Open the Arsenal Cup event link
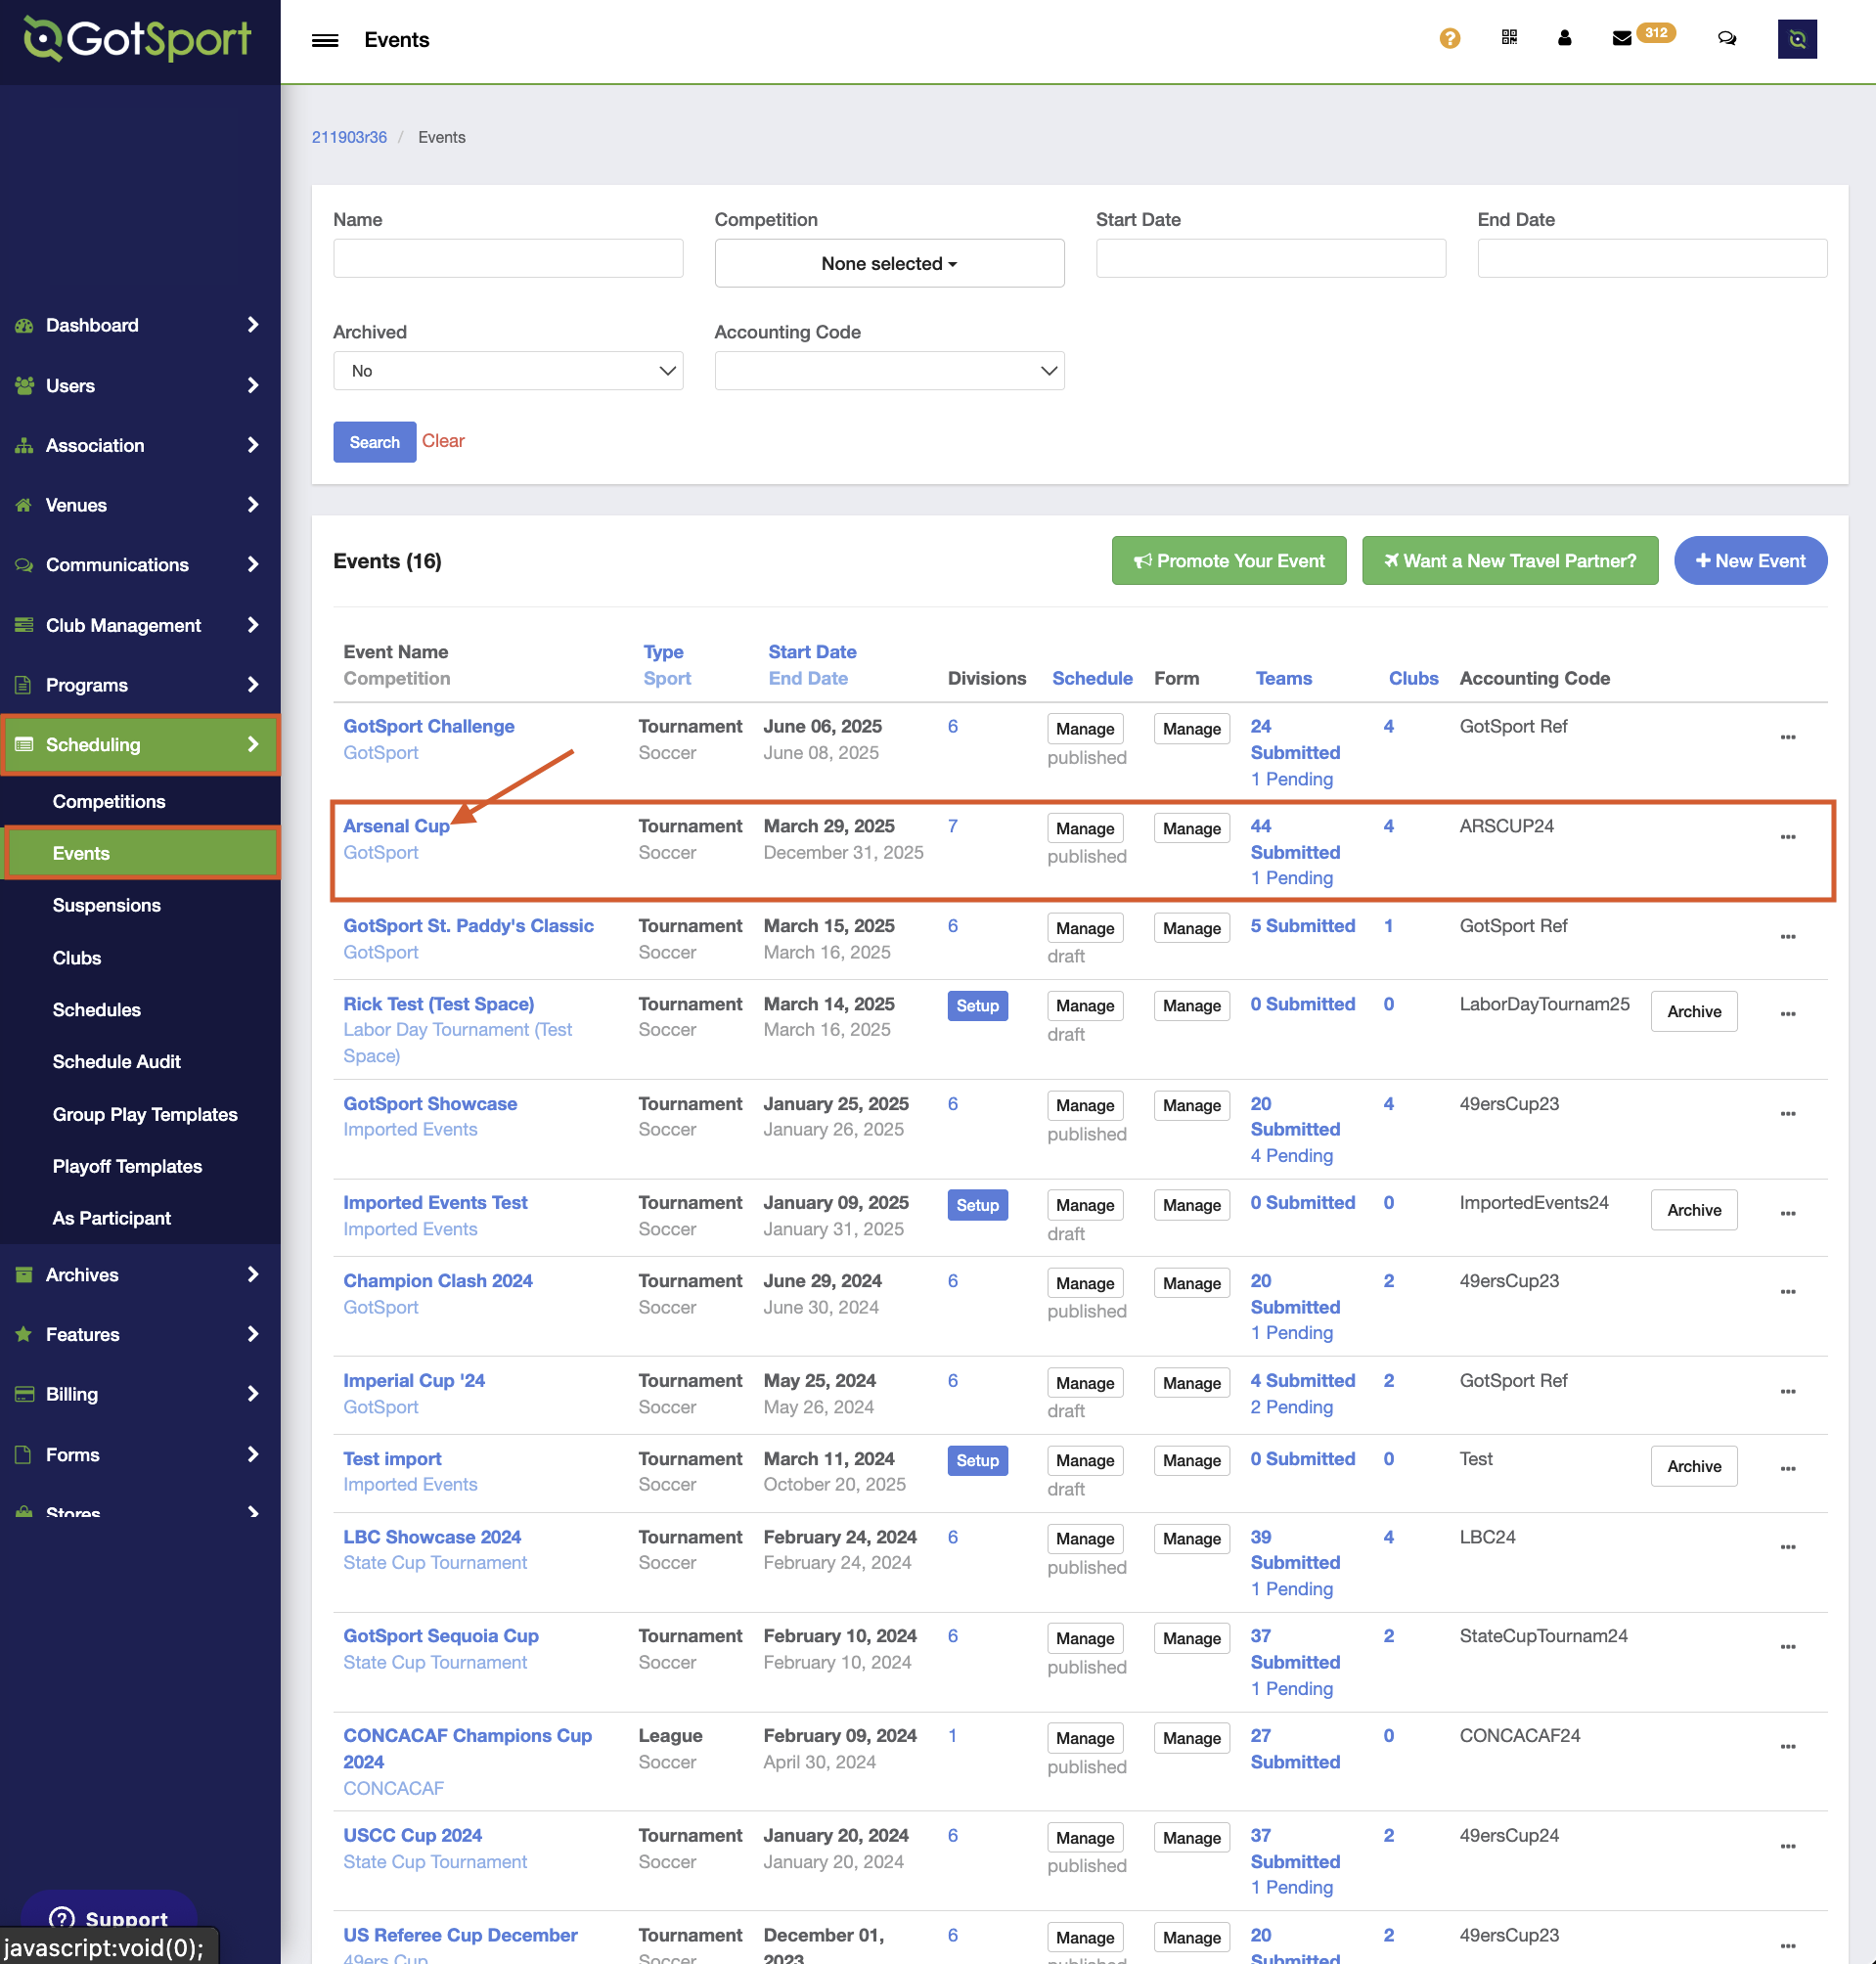This screenshot has width=1876, height=1964. coord(397,827)
